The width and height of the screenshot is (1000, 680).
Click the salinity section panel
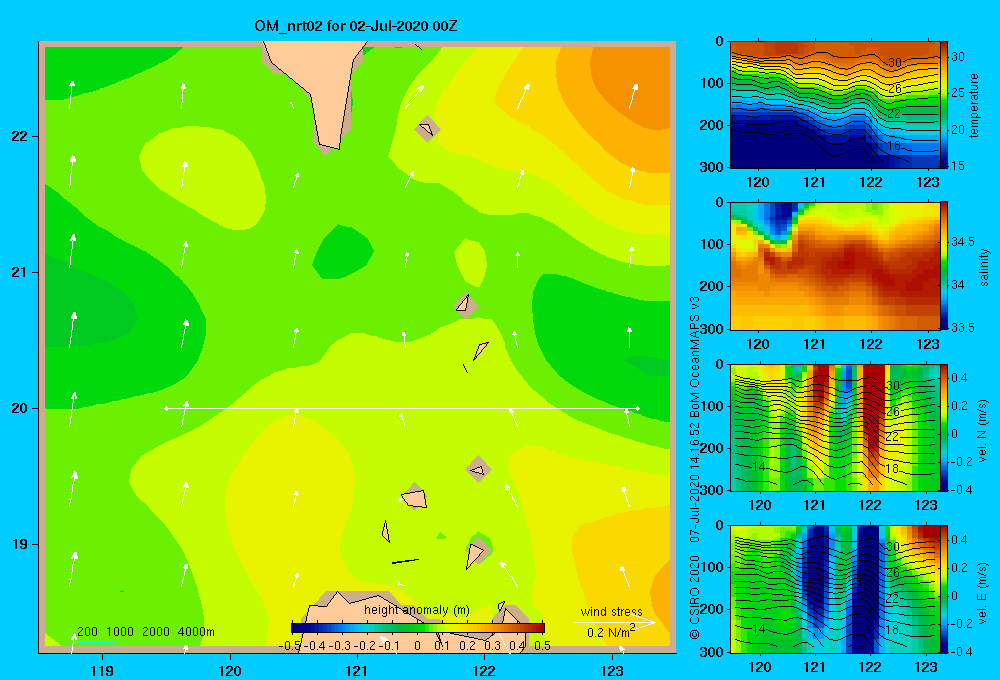(835, 266)
